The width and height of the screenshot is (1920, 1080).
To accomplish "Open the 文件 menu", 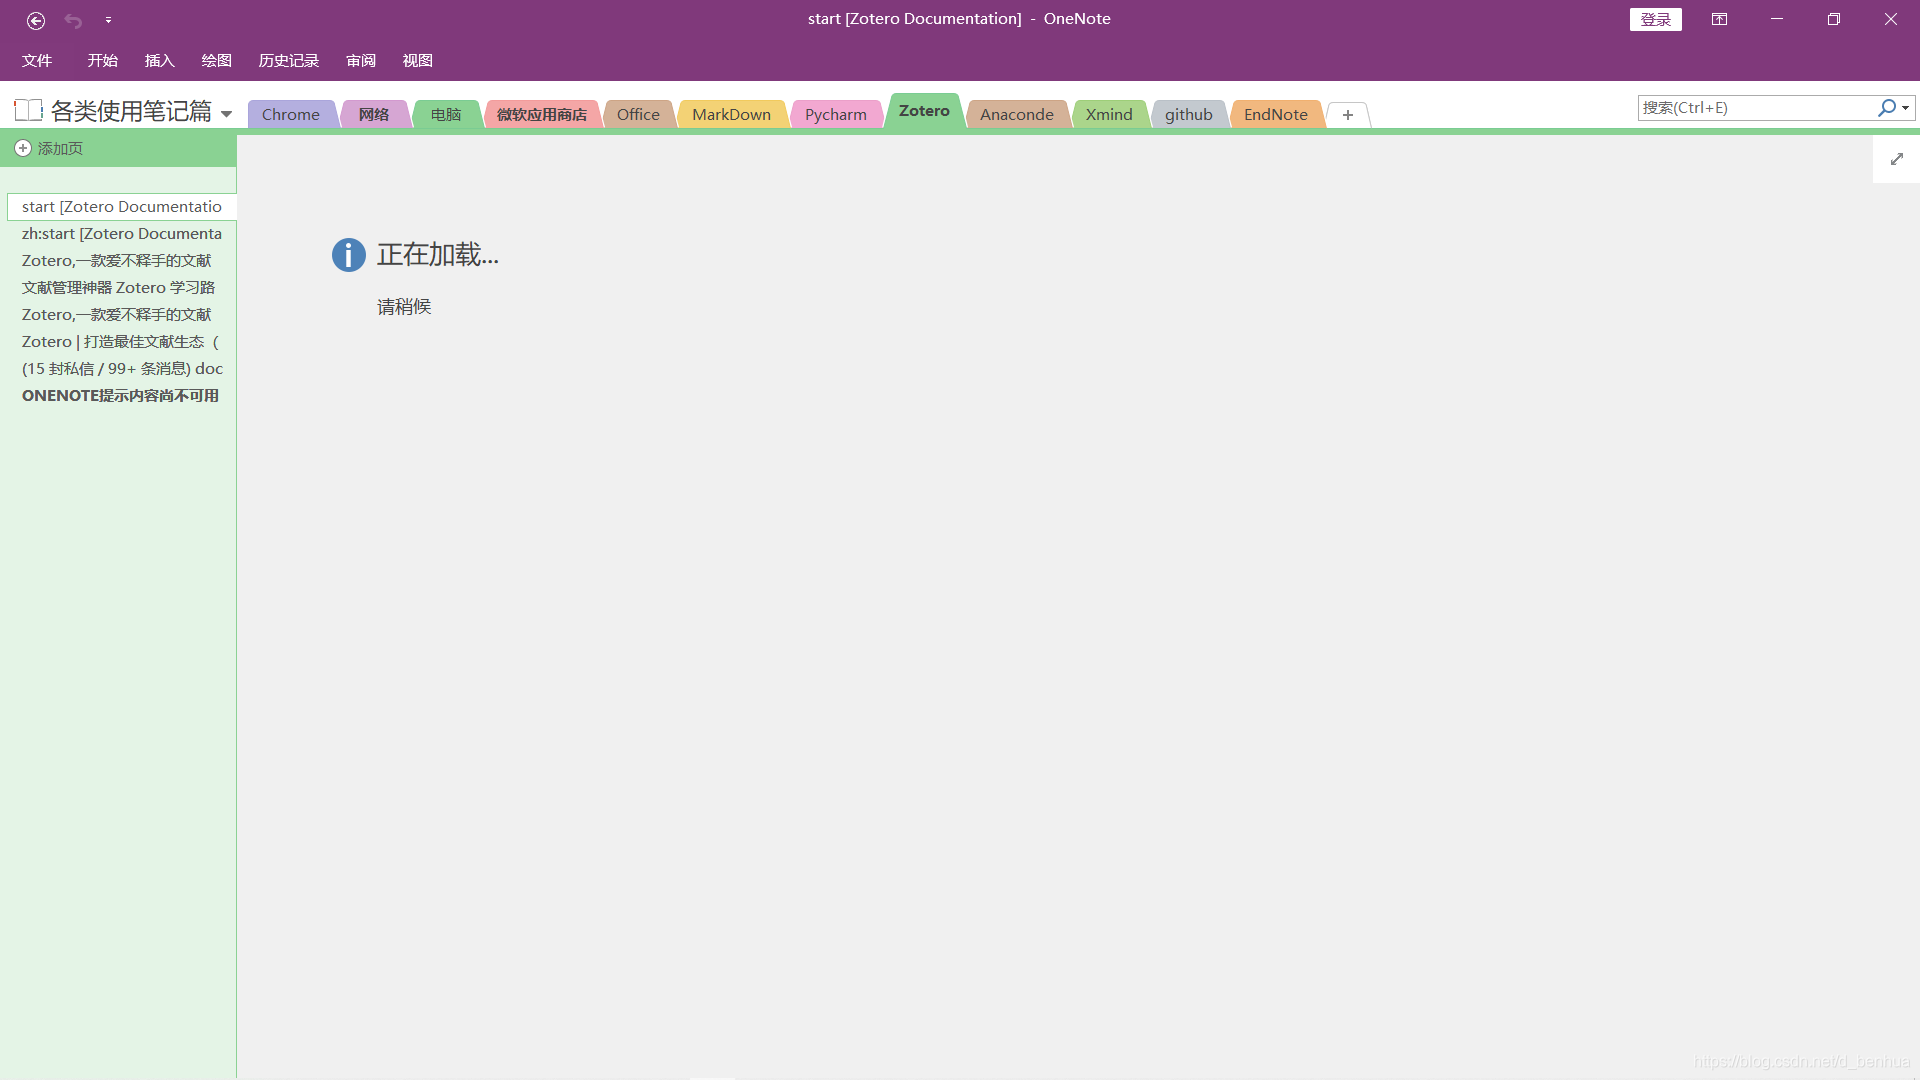I will point(37,61).
